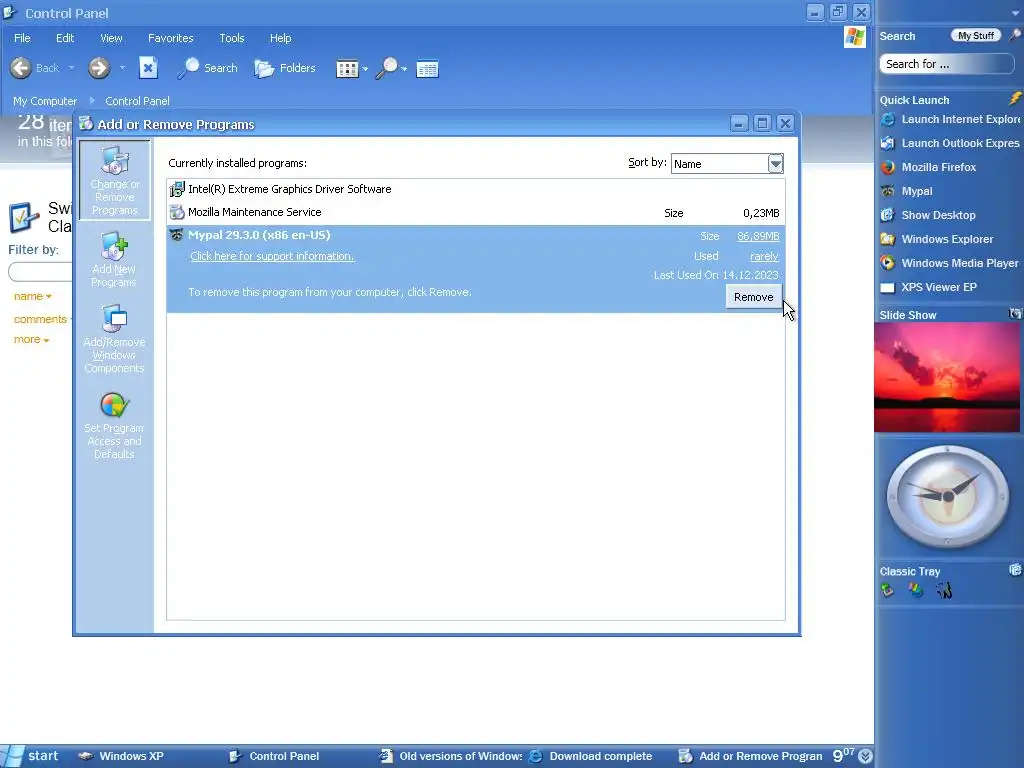1024x768 pixels.
Task: Switch to Old versions of Windows taskbar item
Action: click(451, 756)
